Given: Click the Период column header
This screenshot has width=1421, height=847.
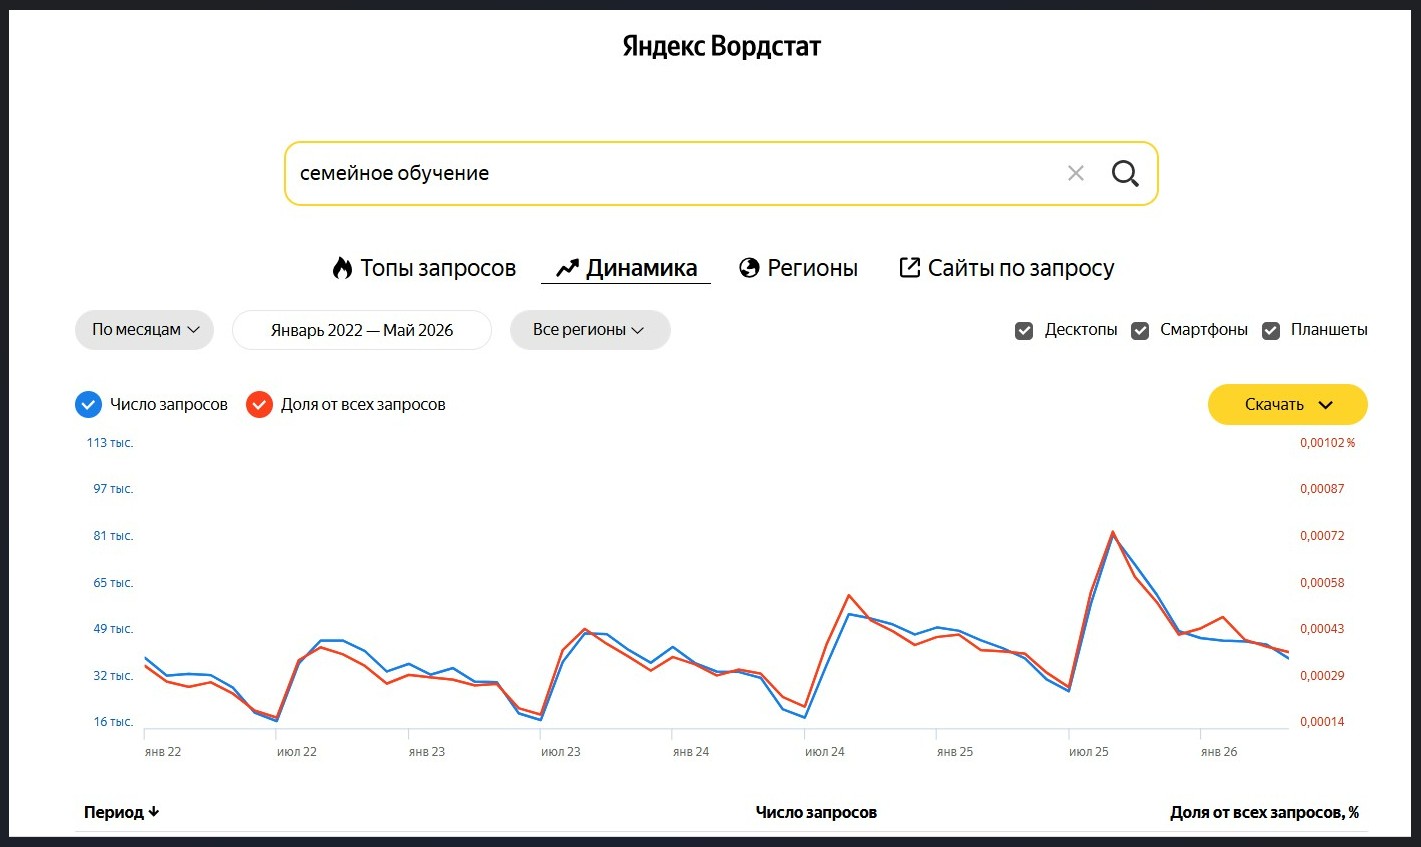Looking at the screenshot, I should (113, 812).
